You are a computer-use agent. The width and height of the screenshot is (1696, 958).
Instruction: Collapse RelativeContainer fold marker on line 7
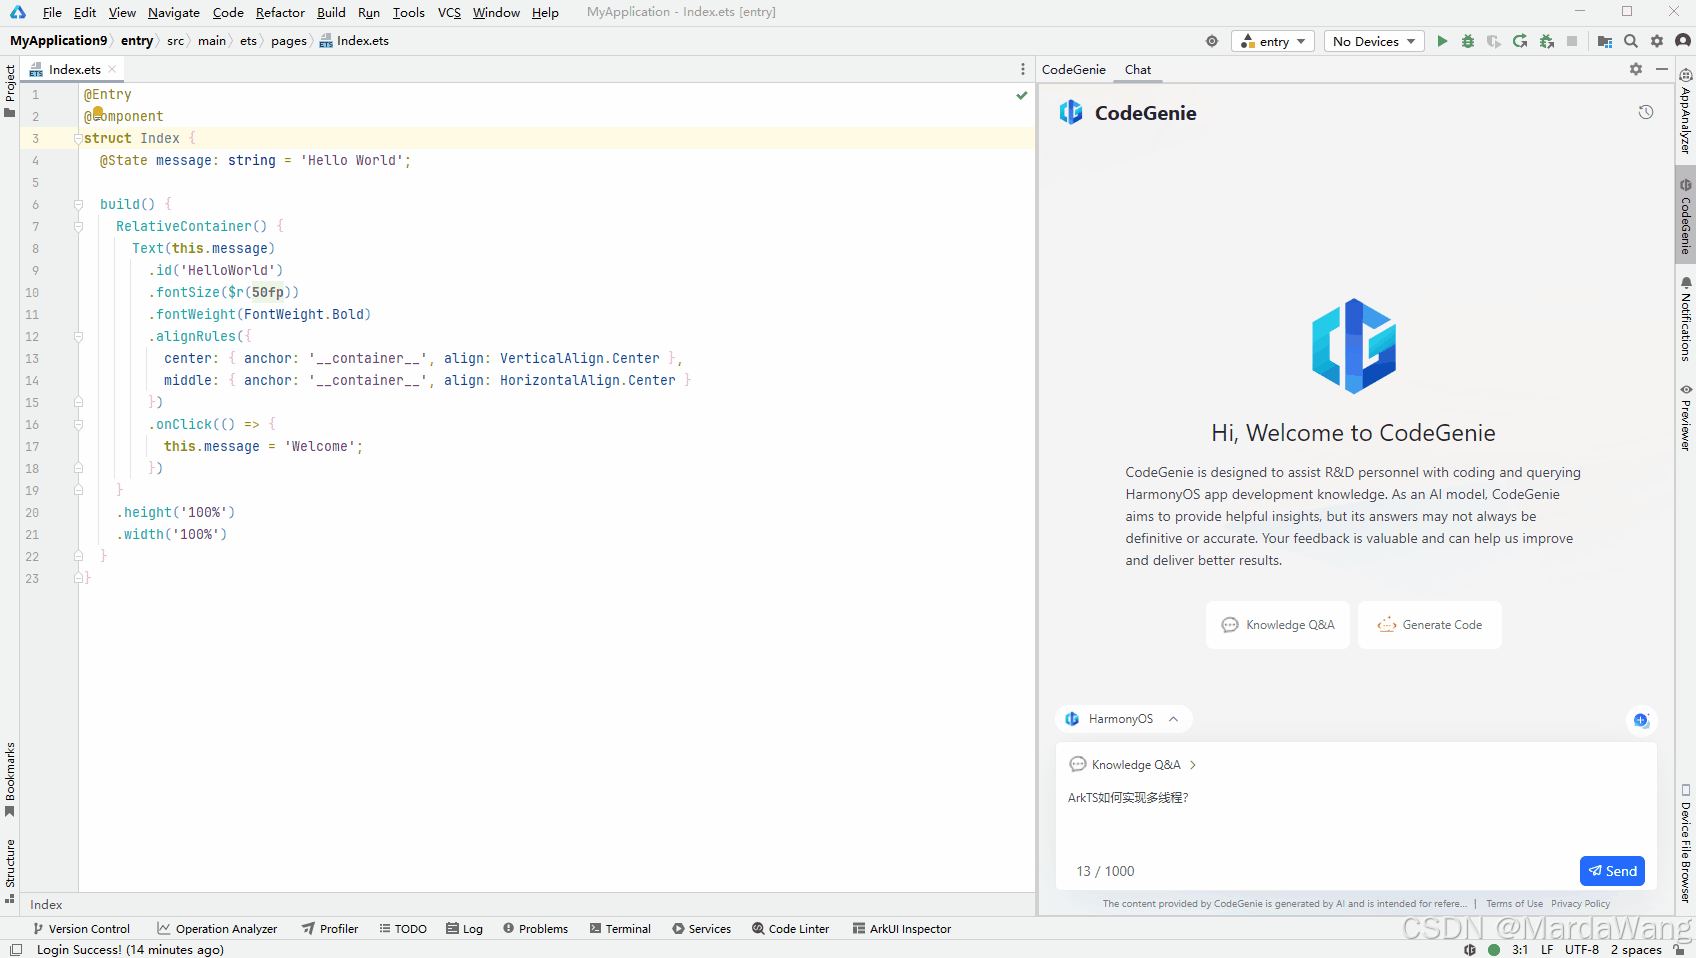[x=78, y=227]
